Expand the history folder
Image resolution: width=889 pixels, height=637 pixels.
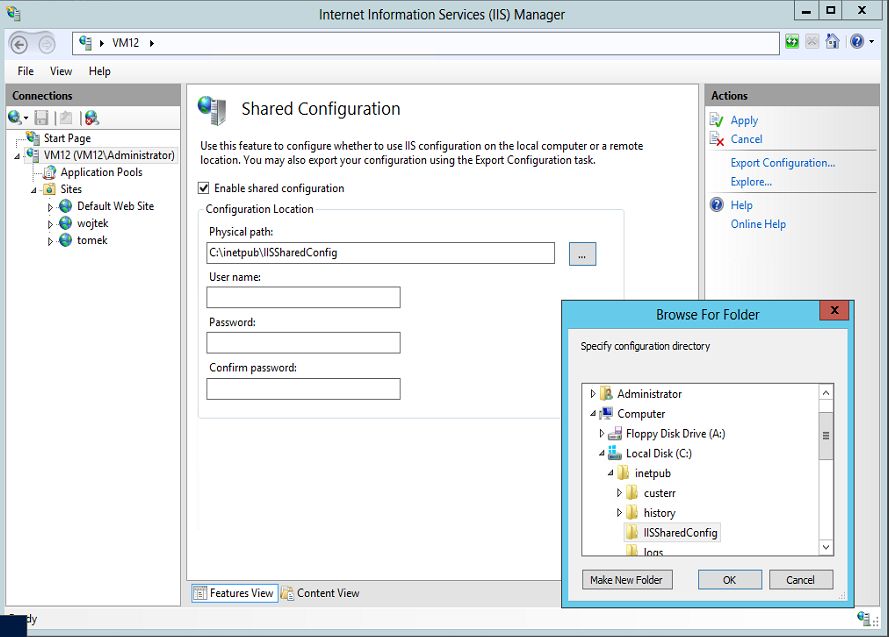coord(619,513)
